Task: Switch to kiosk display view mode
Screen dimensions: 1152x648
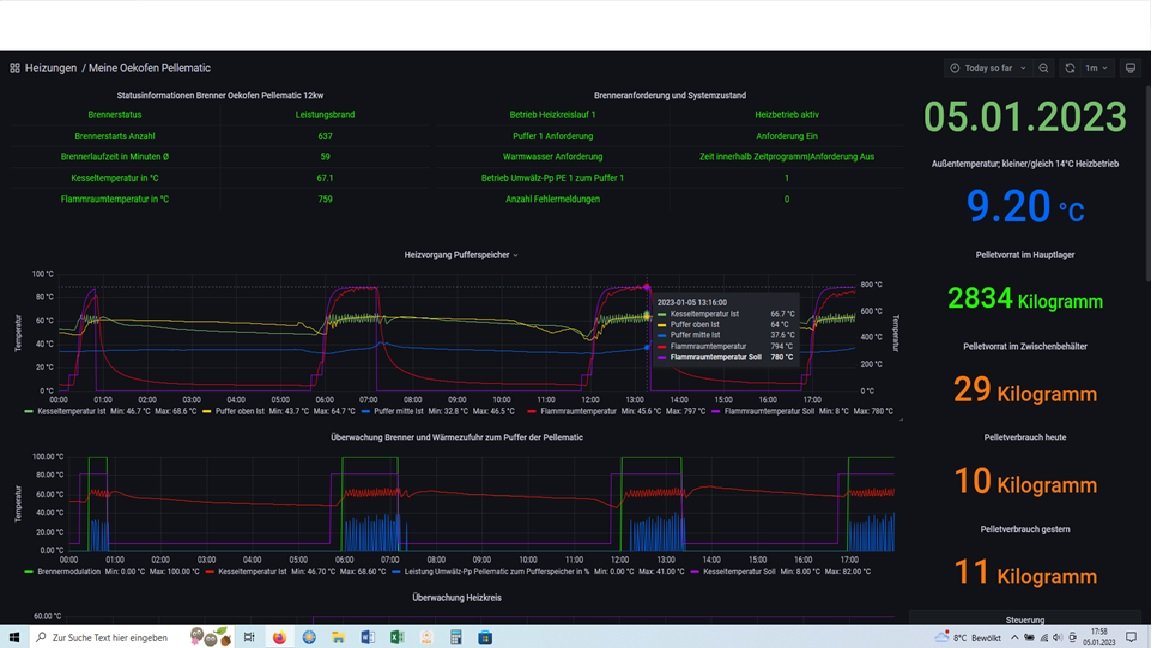Action: (x=1130, y=68)
